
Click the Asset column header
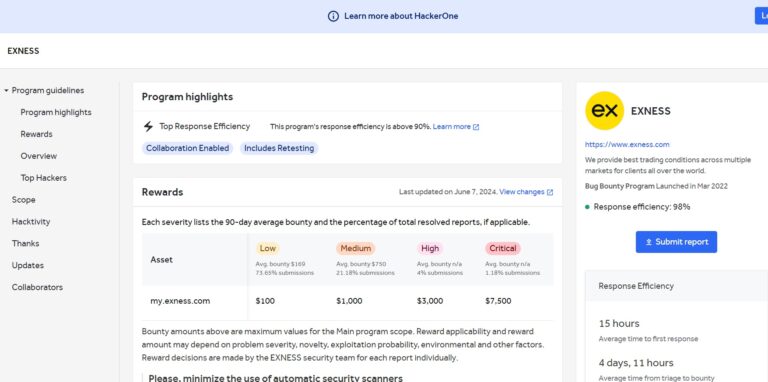click(x=162, y=260)
